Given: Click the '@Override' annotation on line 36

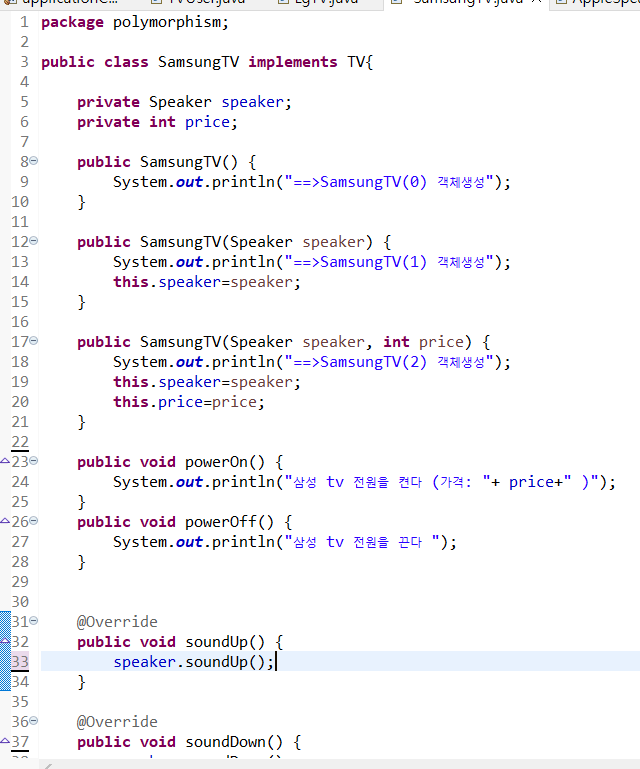Looking at the screenshot, I should [x=117, y=722].
